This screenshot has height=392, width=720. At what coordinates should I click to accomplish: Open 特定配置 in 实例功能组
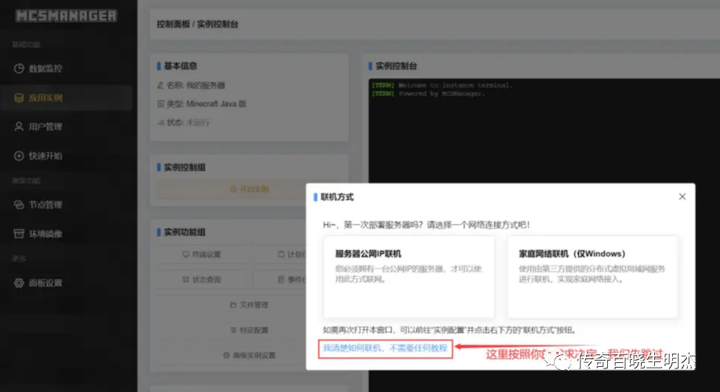249,330
